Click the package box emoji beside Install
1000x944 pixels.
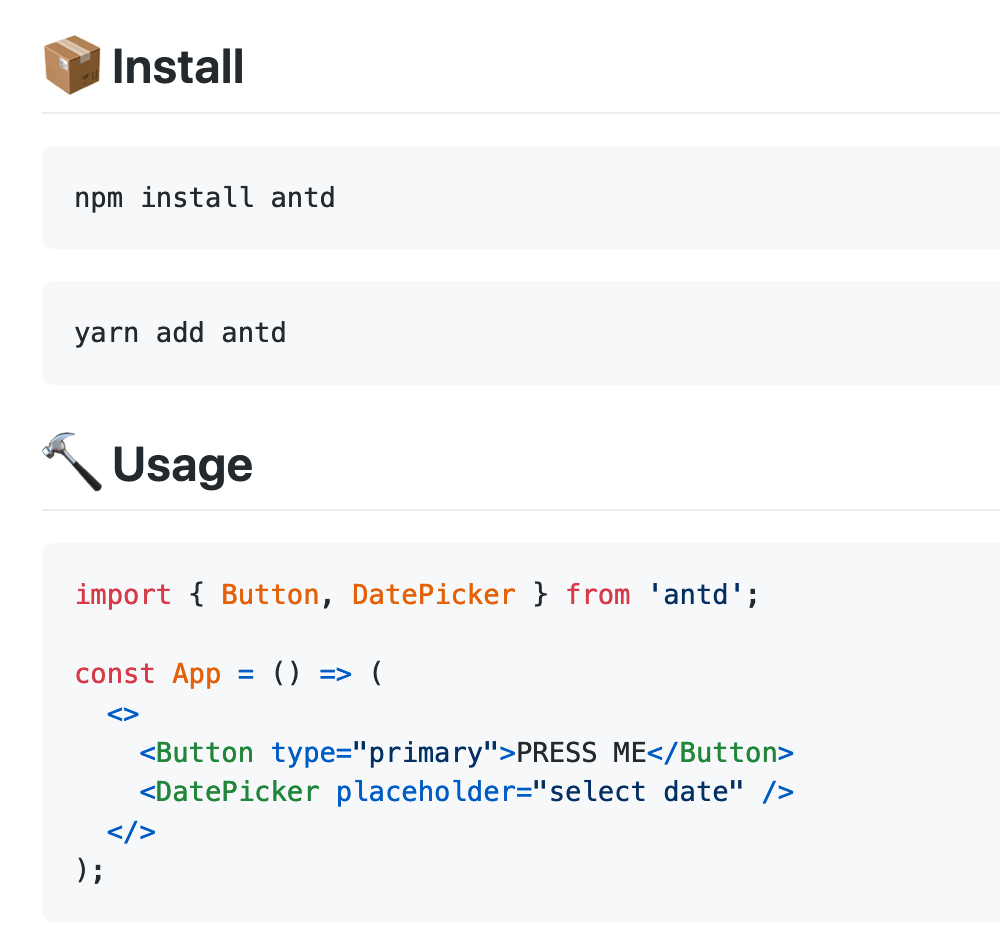pos(72,65)
